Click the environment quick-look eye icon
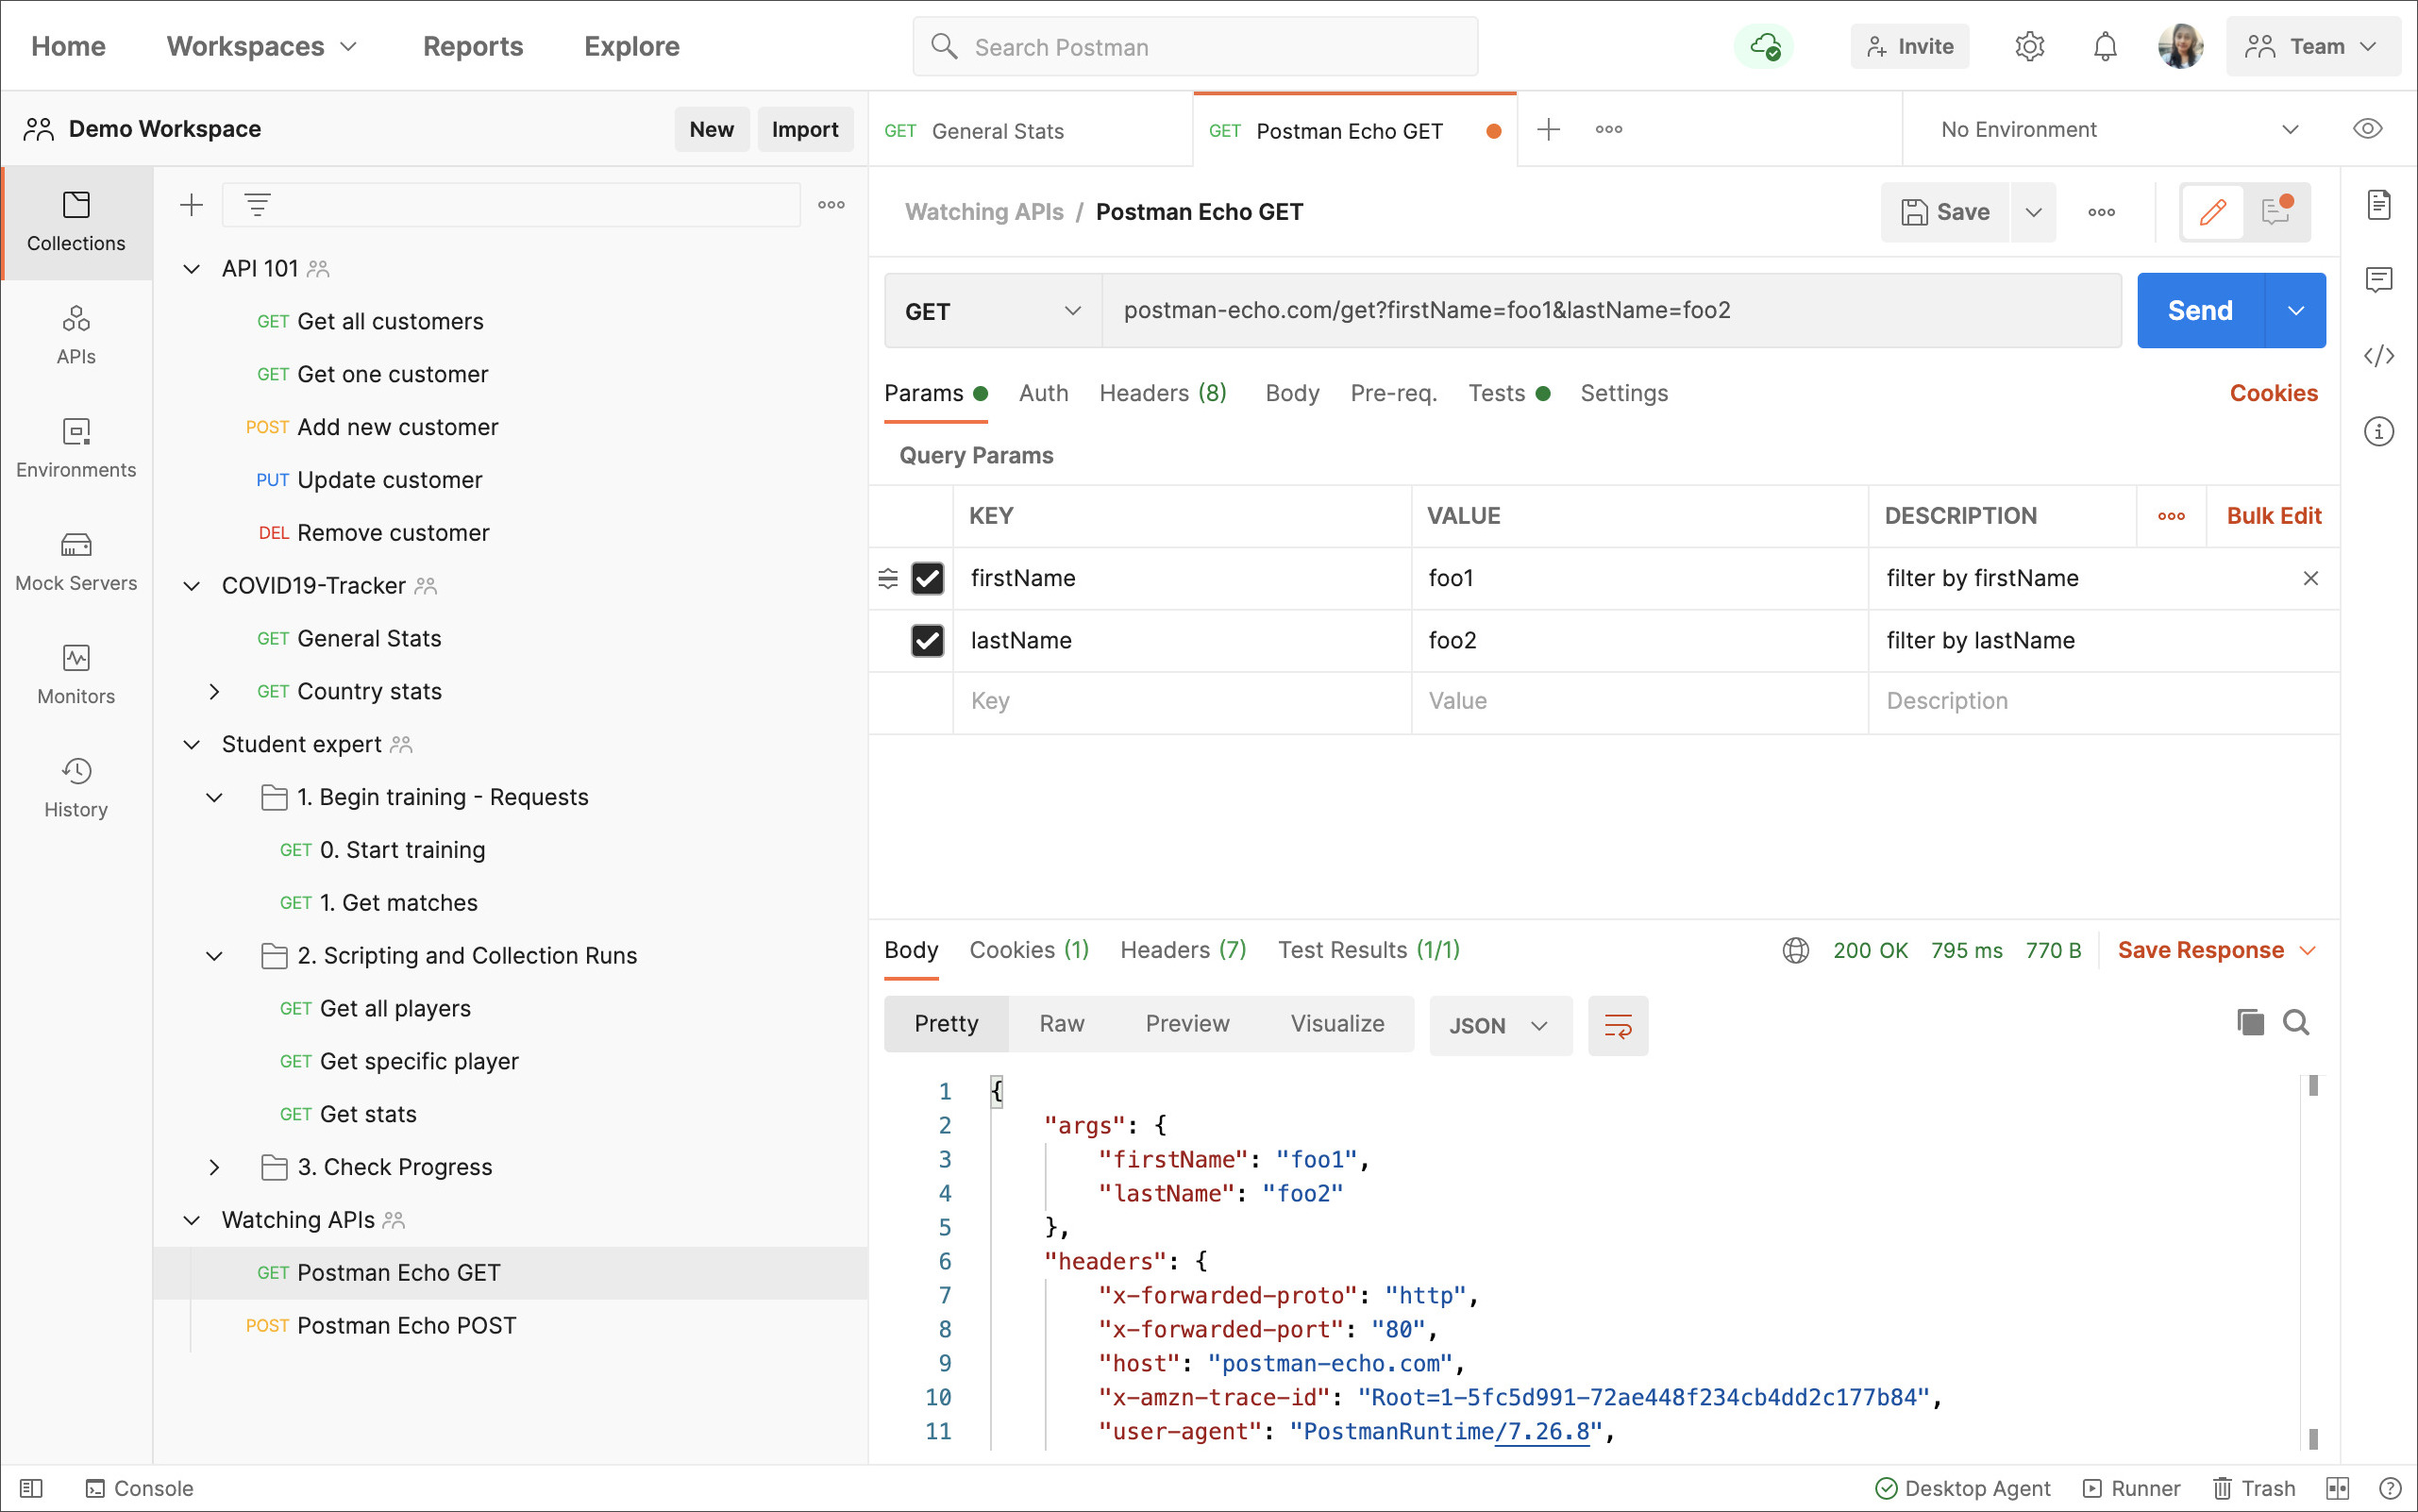This screenshot has height=1512, width=2418. 2366,129
